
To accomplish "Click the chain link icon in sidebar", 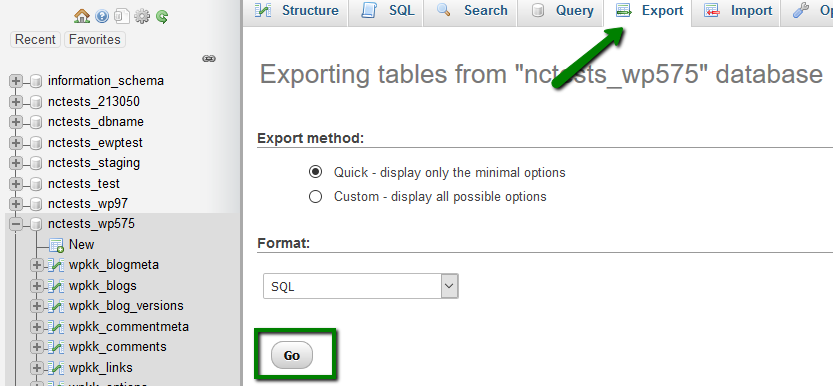I will point(209,58).
